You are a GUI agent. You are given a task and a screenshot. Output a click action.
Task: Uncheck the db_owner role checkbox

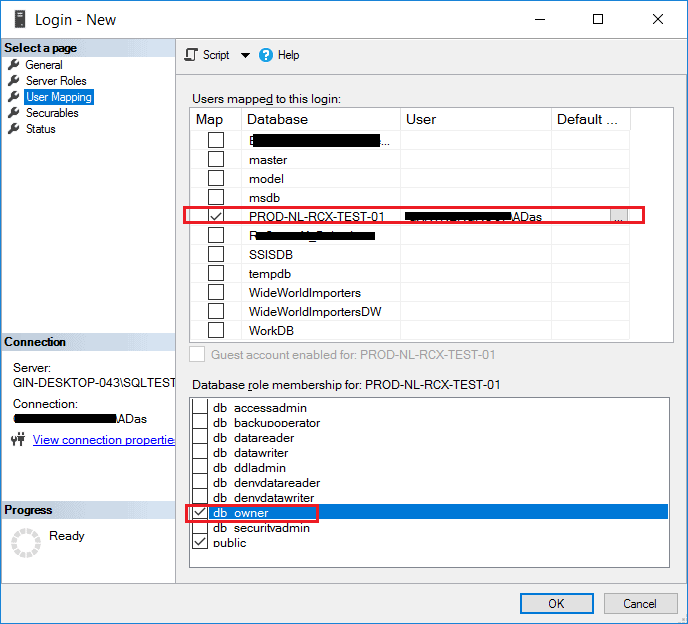coord(200,513)
